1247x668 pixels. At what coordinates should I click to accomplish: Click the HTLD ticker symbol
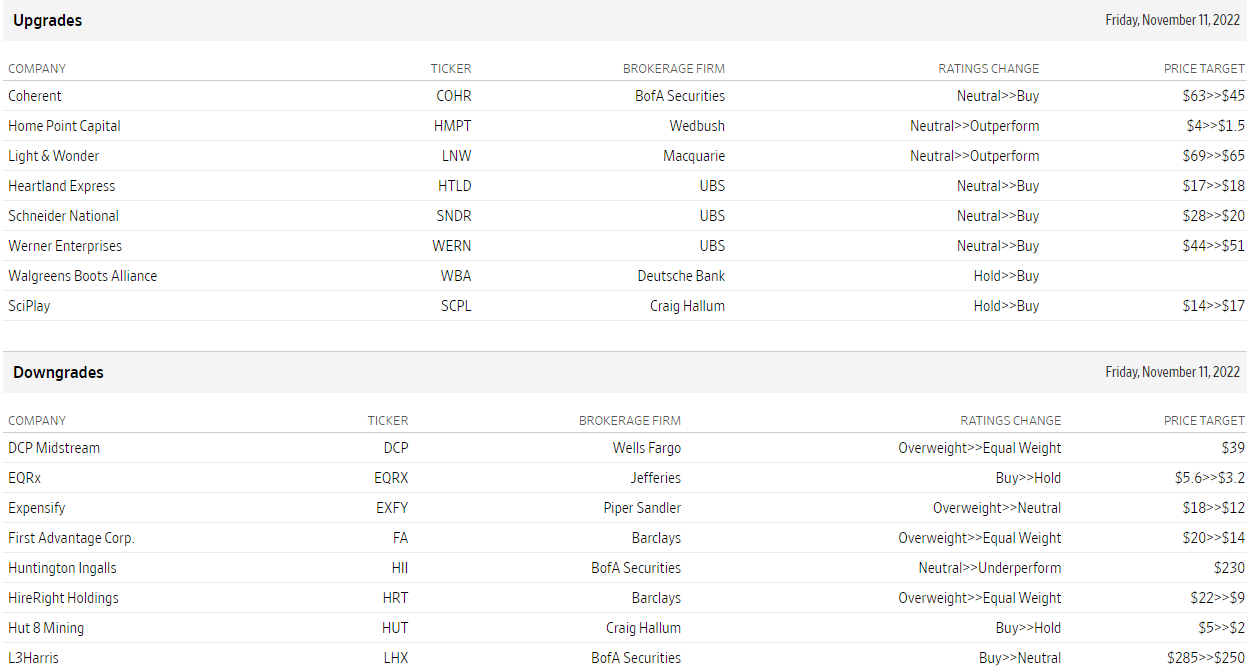point(454,186)
